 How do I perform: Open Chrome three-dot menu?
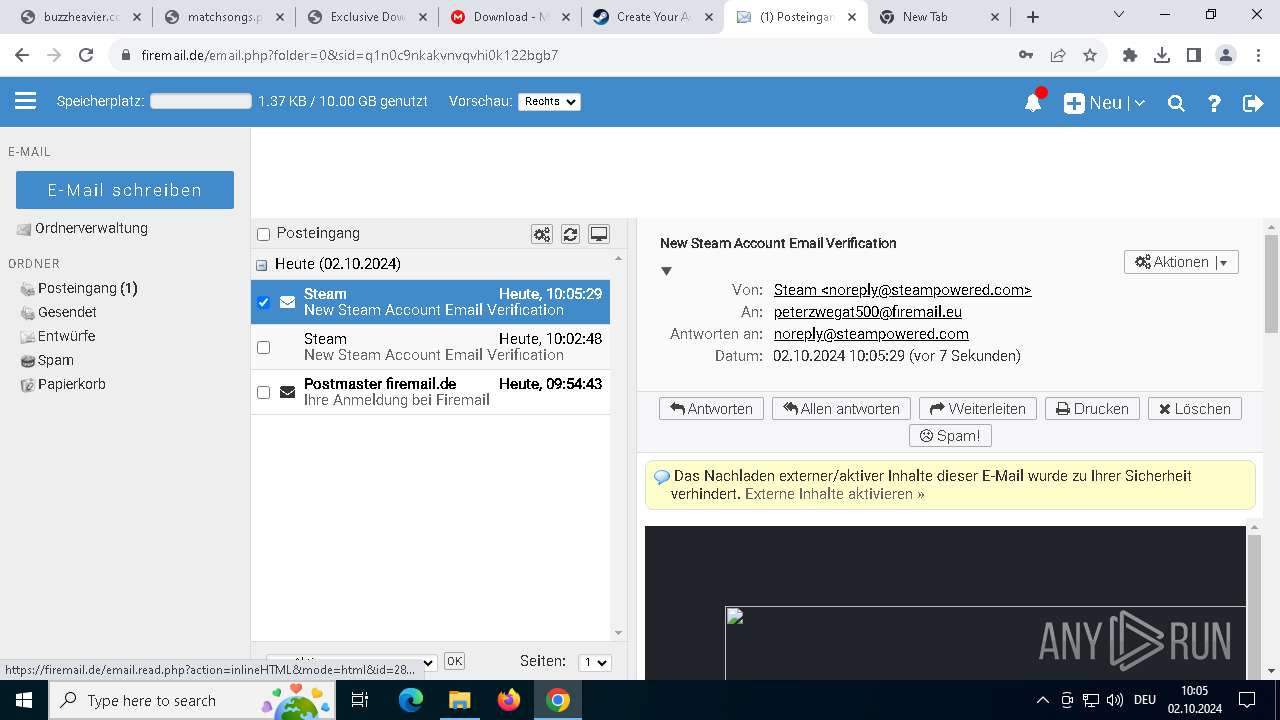(1258, 56)
